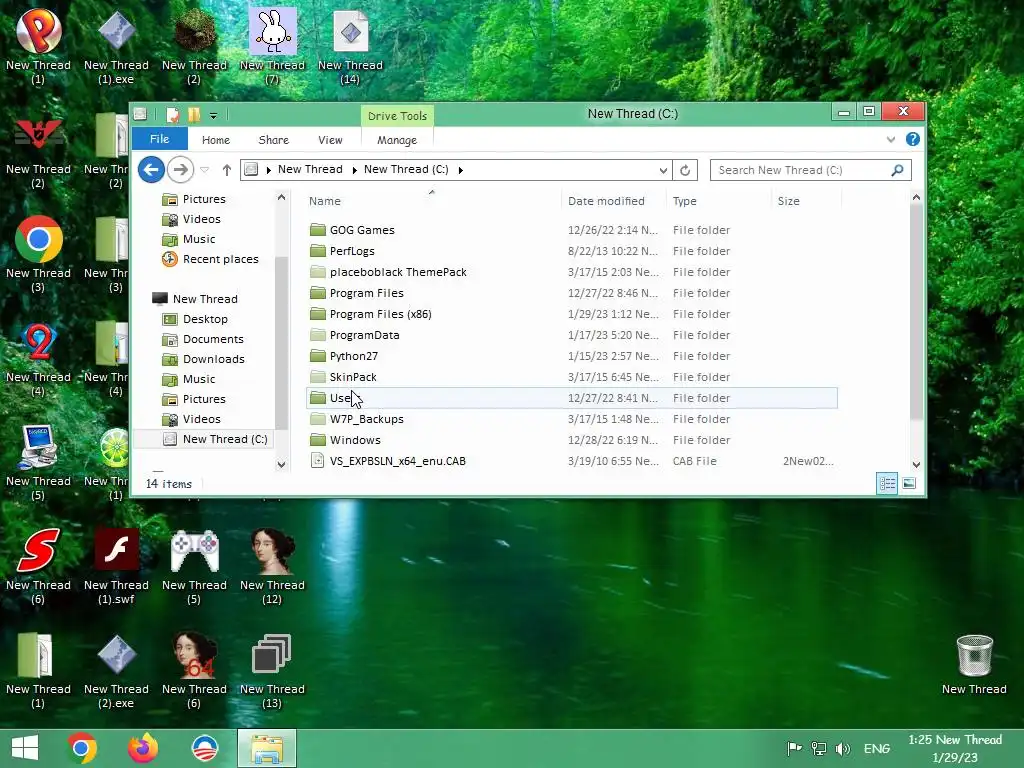Select the Chrome shortcut on the desktop
The image size is (1024, 768).
point(38,253)
